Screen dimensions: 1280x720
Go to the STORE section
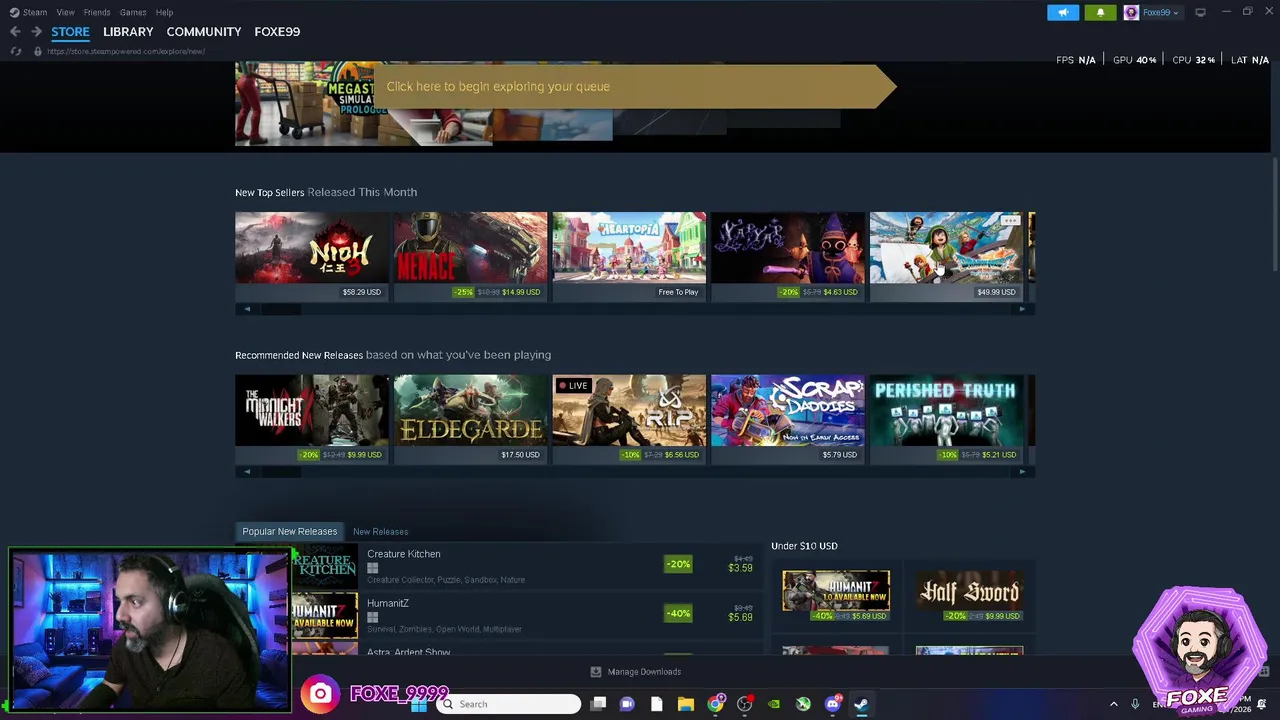[x=70, y=32]
